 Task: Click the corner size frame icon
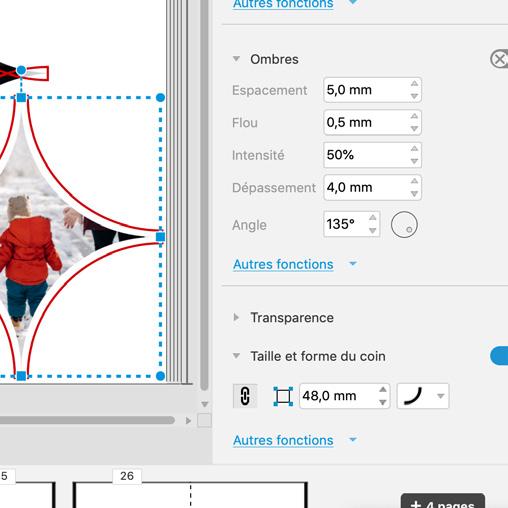pyautogui.click(x=283, y=396)
